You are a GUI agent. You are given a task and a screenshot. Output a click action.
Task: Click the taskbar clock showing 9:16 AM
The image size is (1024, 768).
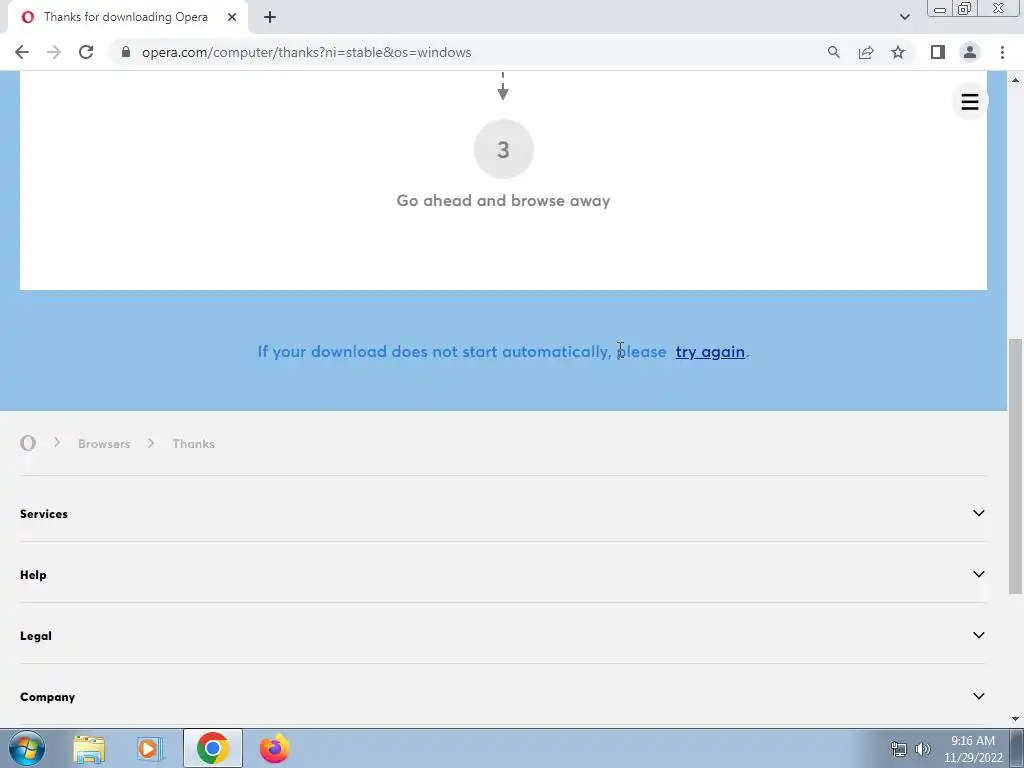972,749
